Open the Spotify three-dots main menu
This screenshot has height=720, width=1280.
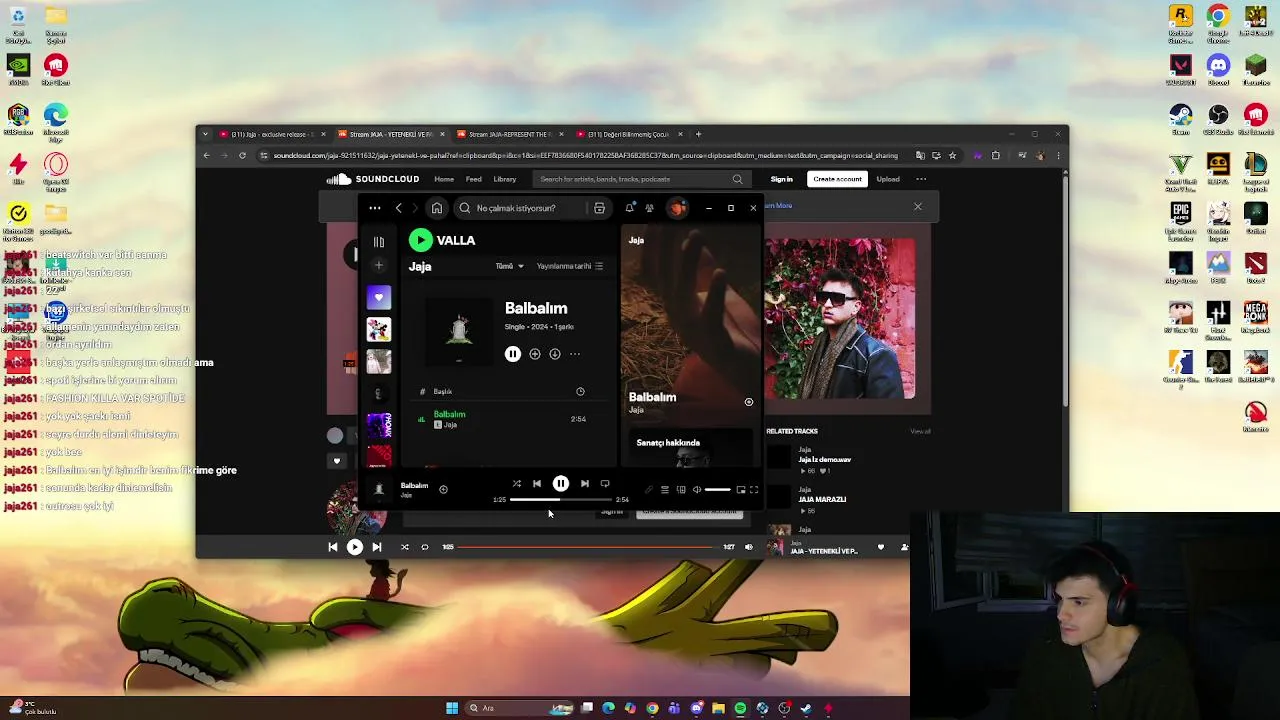click(x=375, y=208)
